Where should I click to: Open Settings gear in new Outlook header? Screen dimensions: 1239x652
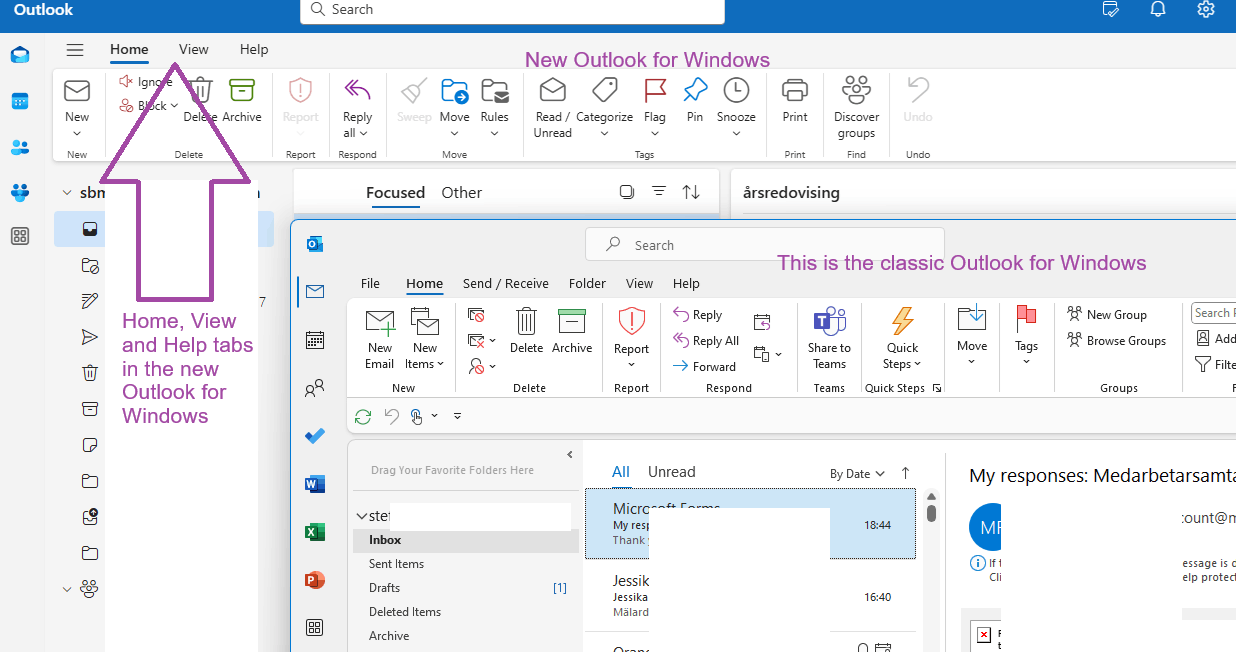tap(1206, 9)
